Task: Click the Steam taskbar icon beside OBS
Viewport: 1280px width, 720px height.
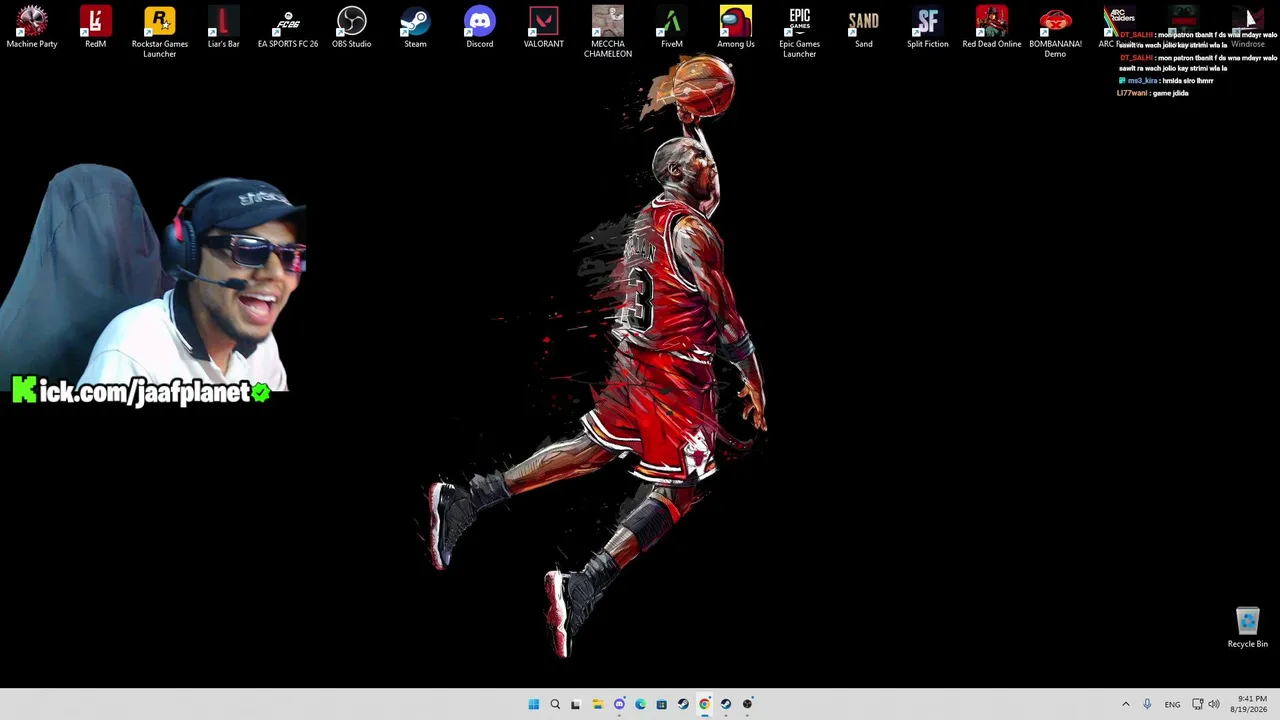Action: pos(726,704)
